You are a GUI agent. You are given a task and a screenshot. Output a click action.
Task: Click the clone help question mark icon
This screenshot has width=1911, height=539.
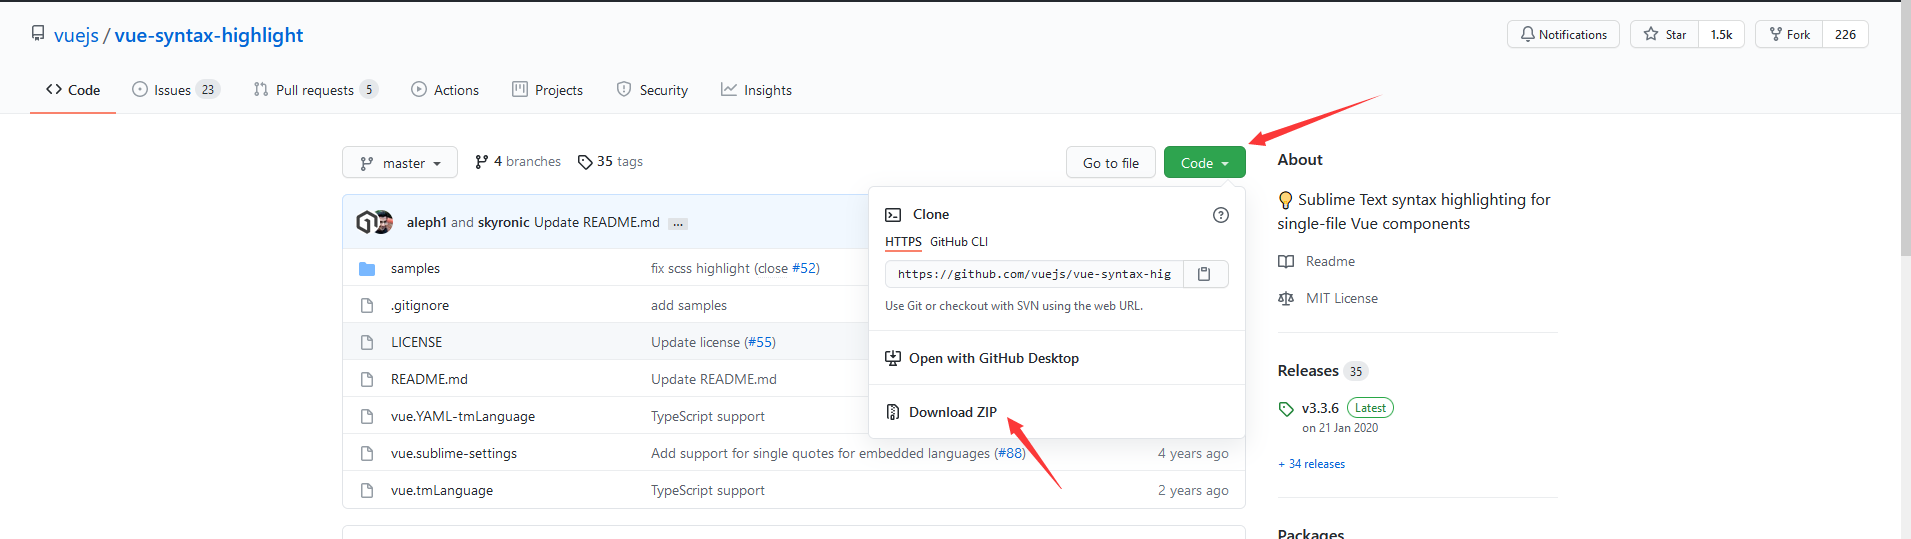pyautogui.click(x=1220, y=215)
